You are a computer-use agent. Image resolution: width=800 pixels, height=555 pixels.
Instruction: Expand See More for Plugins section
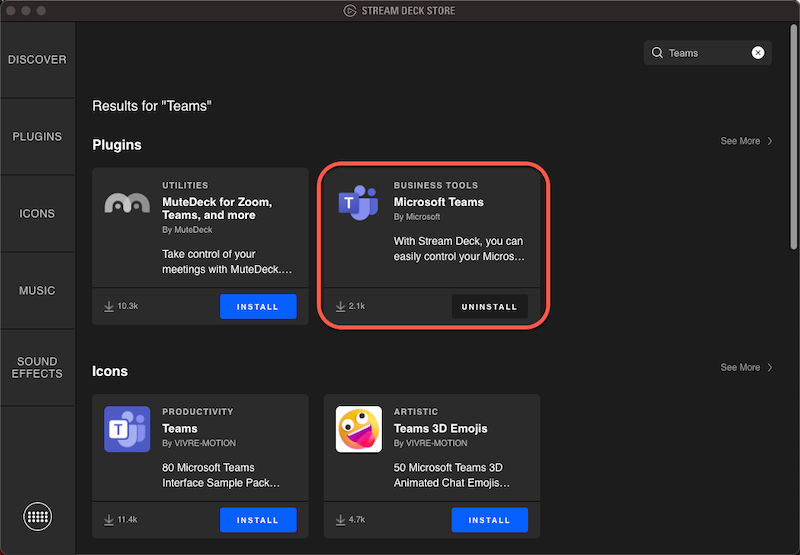pyautogui.click(x=746, y=141)
